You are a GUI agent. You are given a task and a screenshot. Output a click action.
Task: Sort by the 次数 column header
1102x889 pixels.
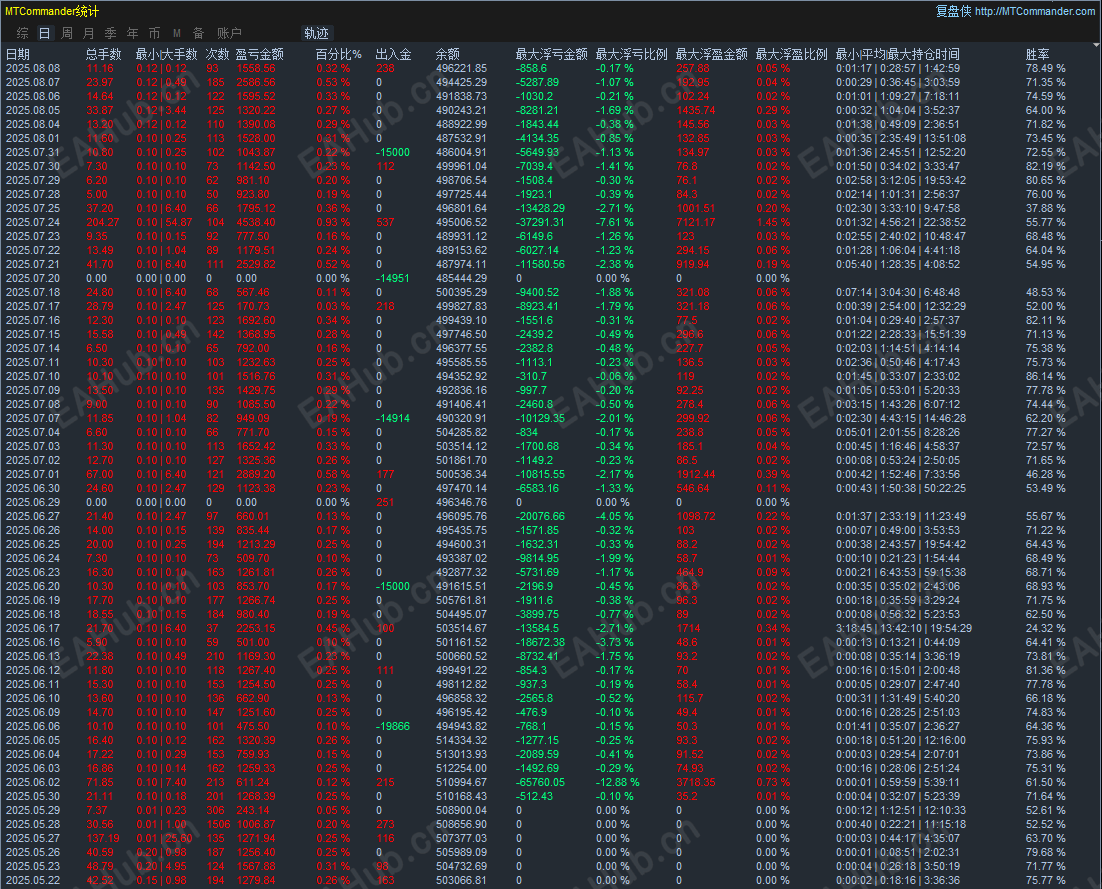[217, 54]
